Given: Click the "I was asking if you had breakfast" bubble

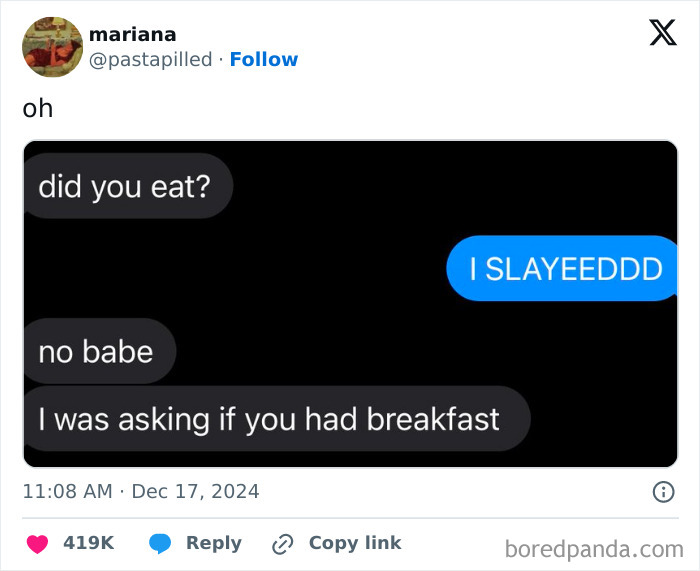Looking at the screenshot, I should click(x=270, y=418).
